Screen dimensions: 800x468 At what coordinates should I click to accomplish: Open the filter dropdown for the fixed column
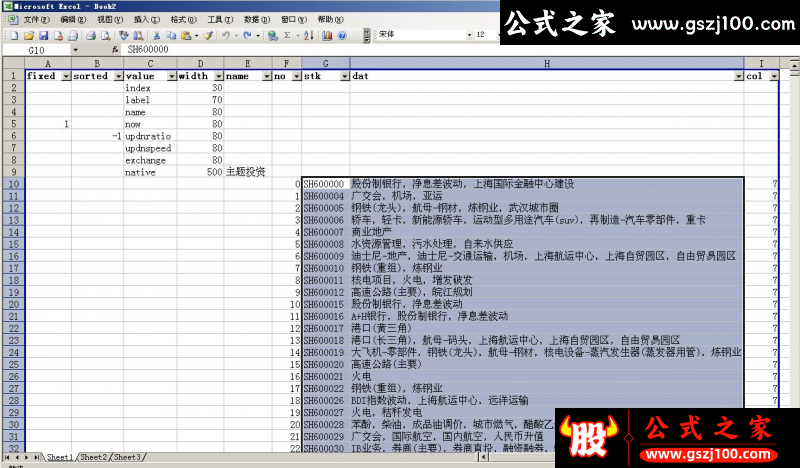[x=66, y=76]
